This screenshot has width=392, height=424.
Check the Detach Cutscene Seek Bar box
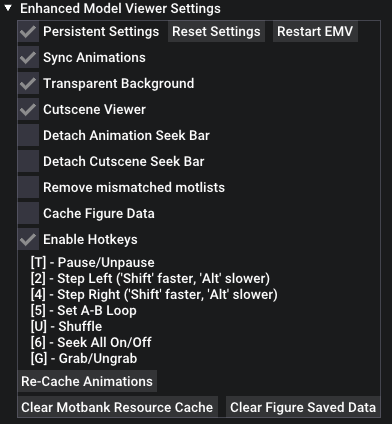tap(28, 162)
